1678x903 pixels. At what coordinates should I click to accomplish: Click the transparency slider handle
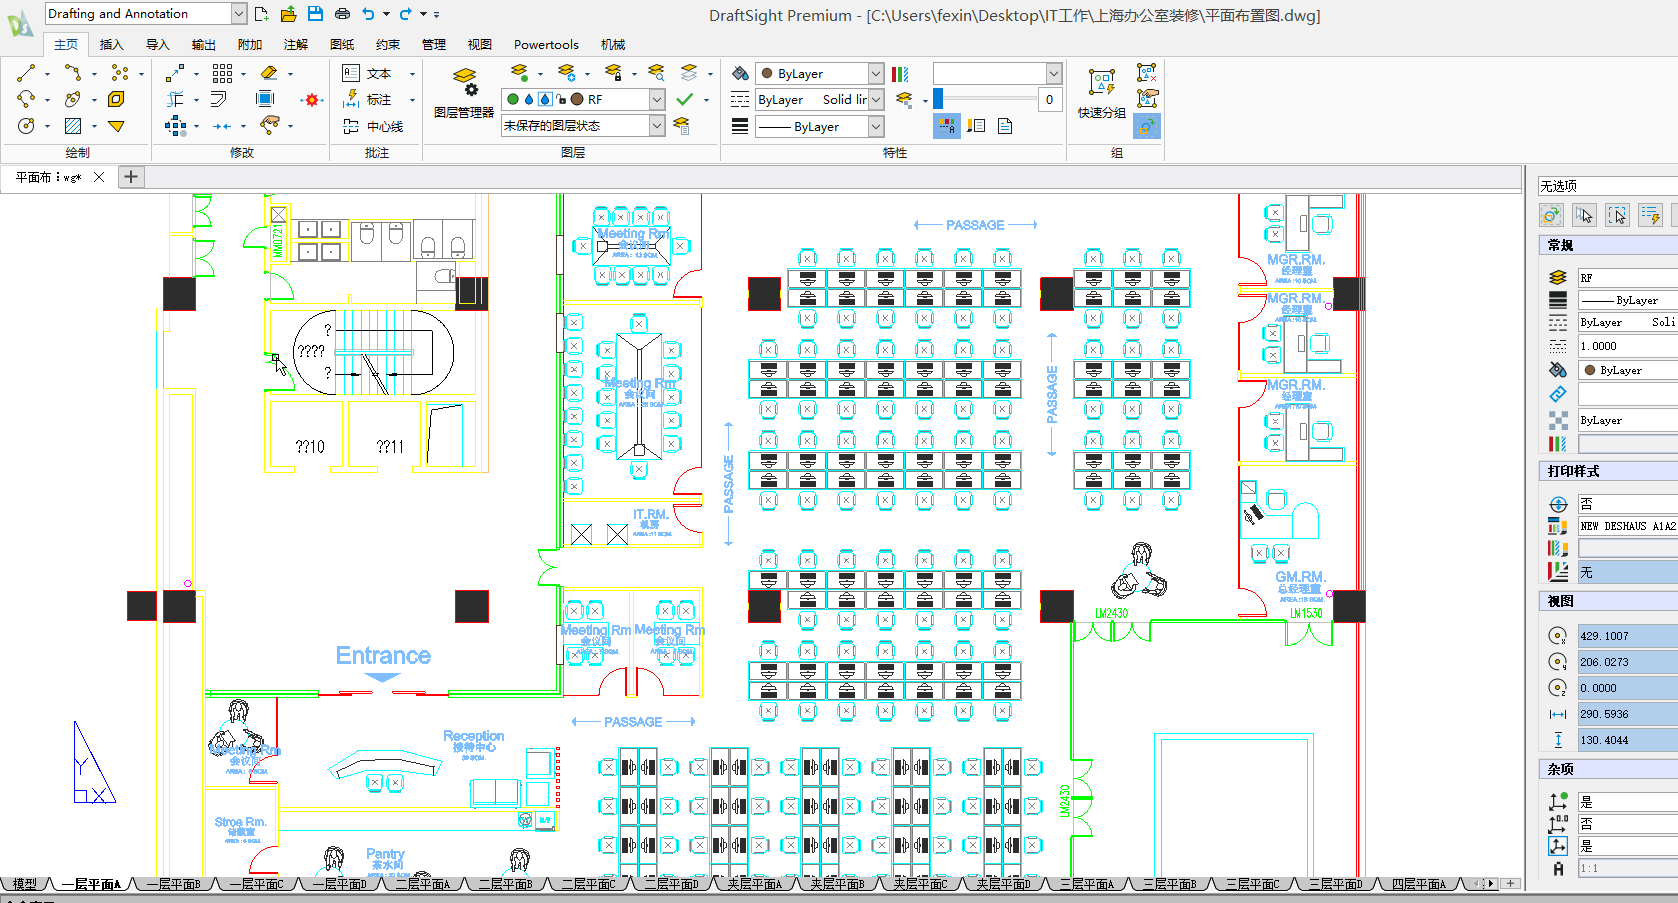tap(938, 99)
